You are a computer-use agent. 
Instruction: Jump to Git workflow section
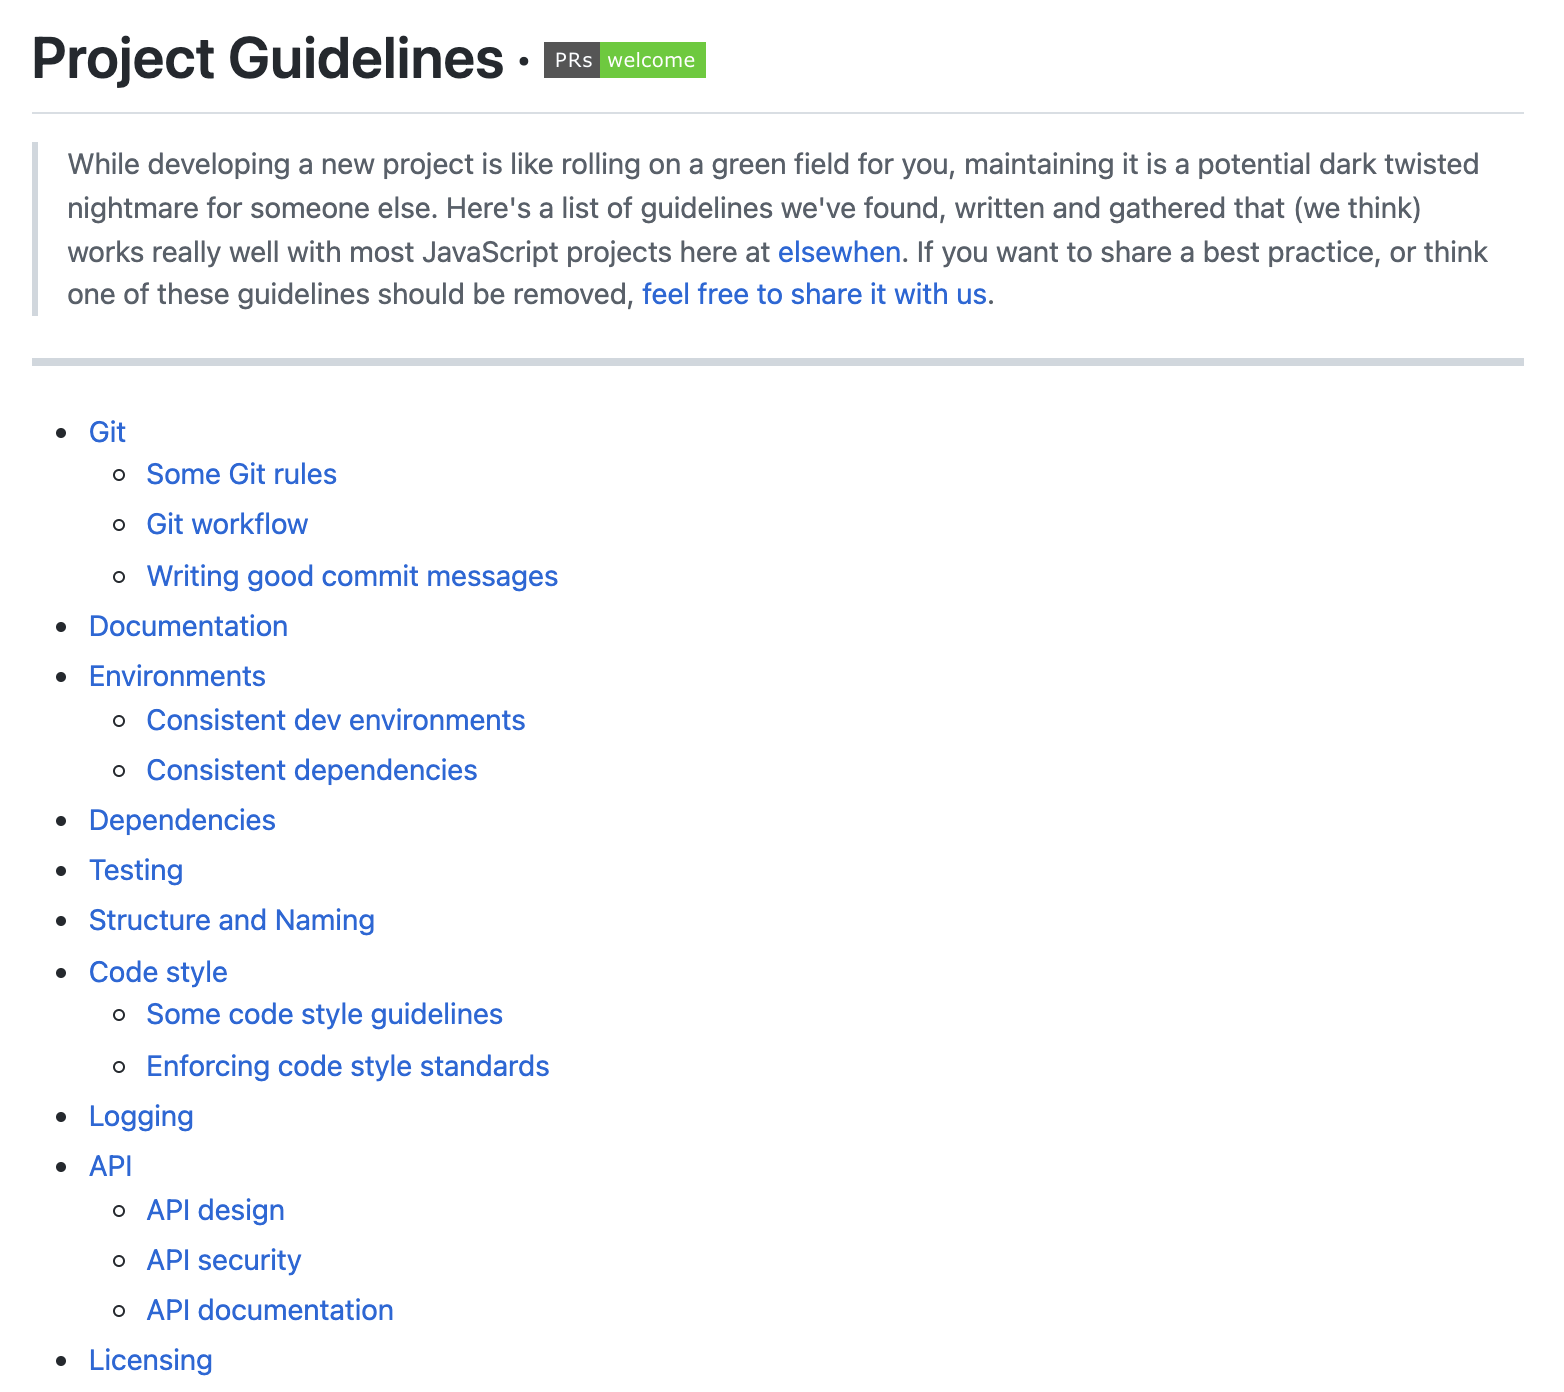(x=227, y=524)
